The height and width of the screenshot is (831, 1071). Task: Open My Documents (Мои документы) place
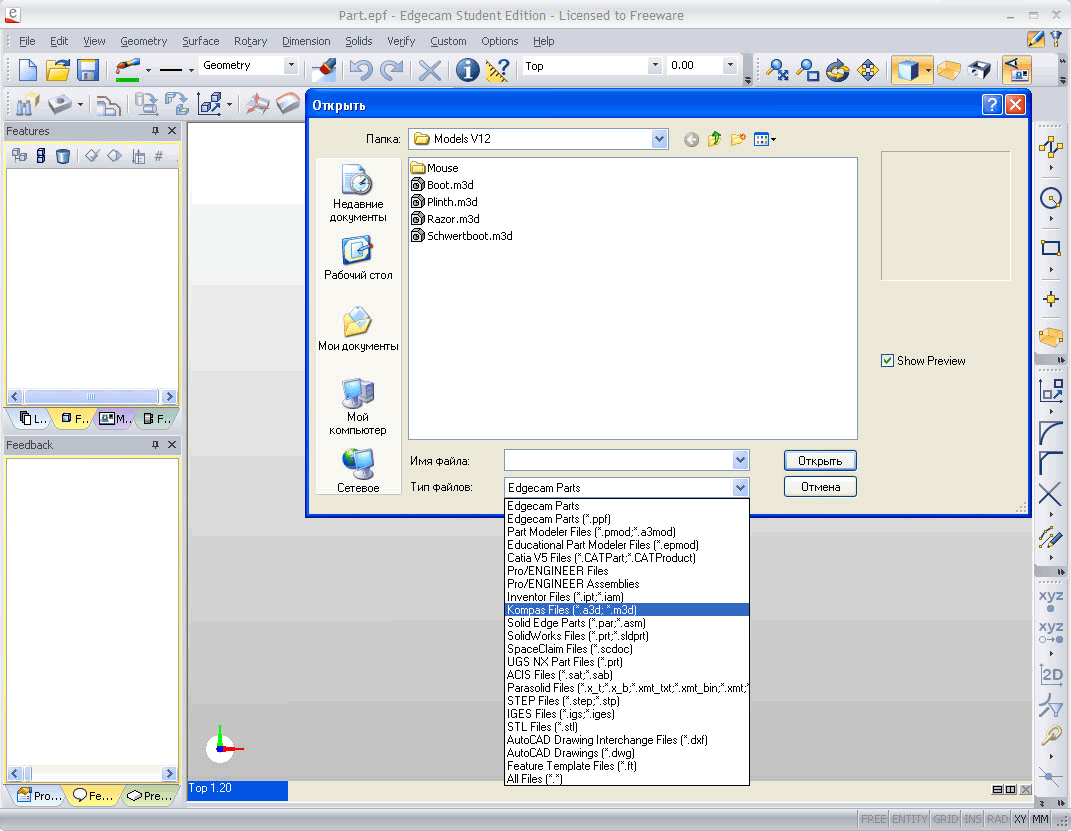[x=358, y=329]
